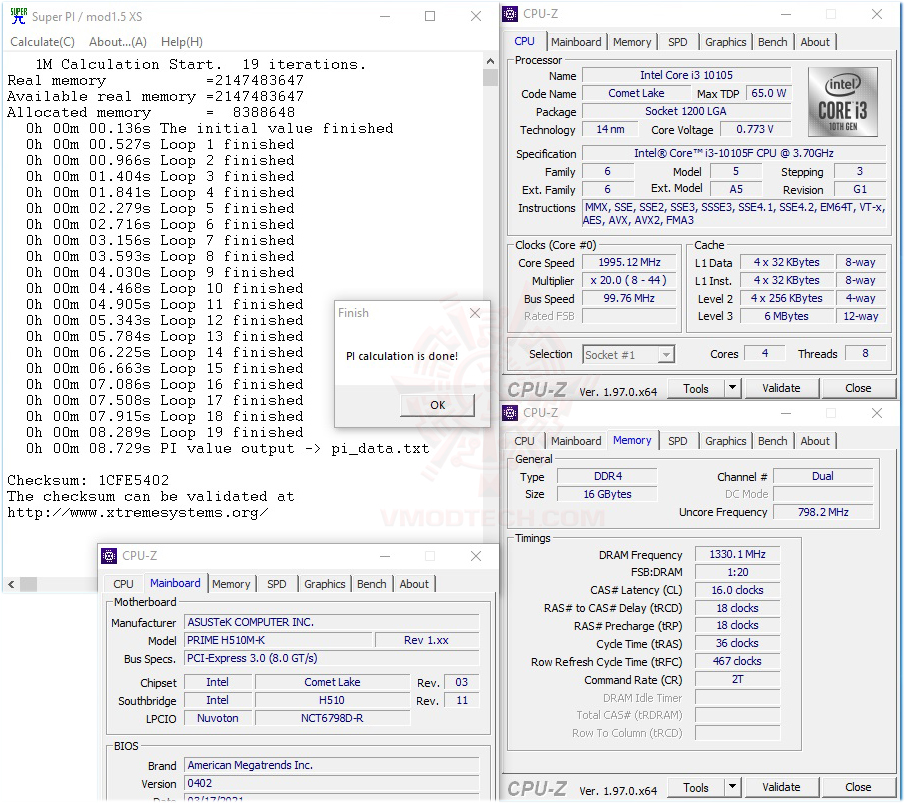Click Validate in top CPU-Z window
Image resolution: width=905 pixels, height=803 pixels.
point(781,389)
